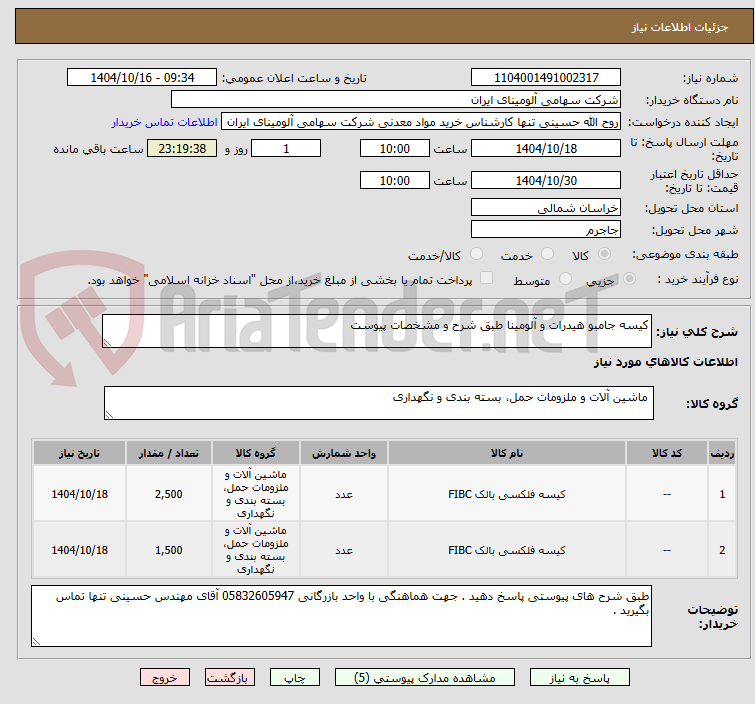Click the price validity date 1404/10/30 field
The image size is (755, 704).
pyautogui.click(x=546, y=181)
